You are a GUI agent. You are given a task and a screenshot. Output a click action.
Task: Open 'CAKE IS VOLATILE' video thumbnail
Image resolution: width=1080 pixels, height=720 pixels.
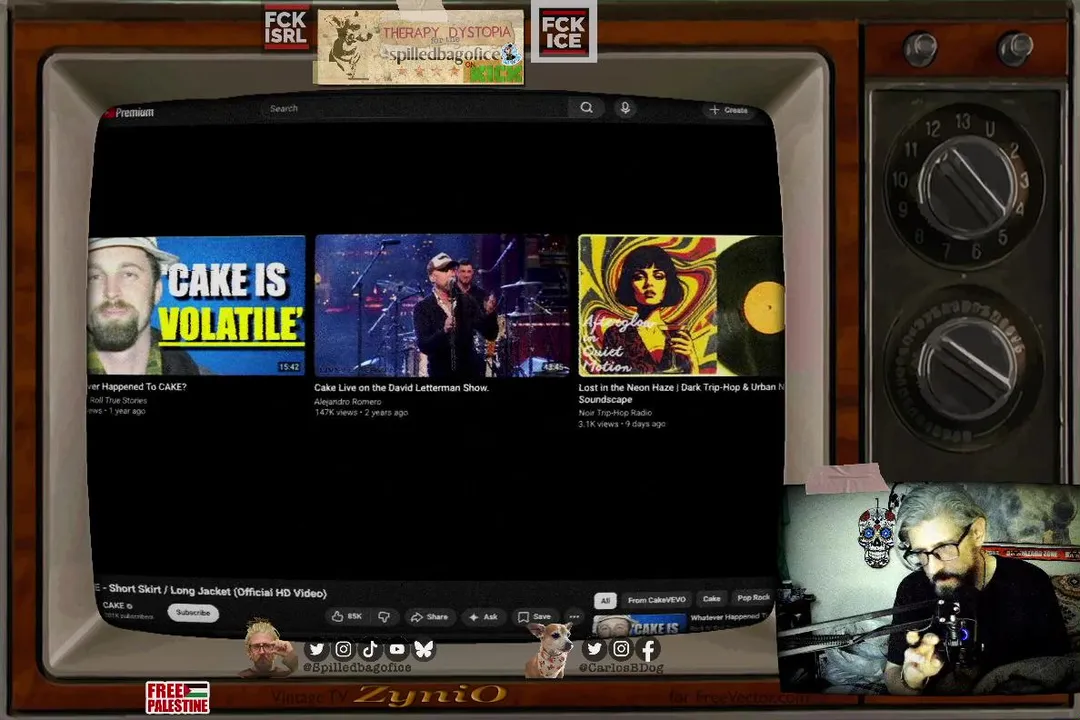click(197, 305)
